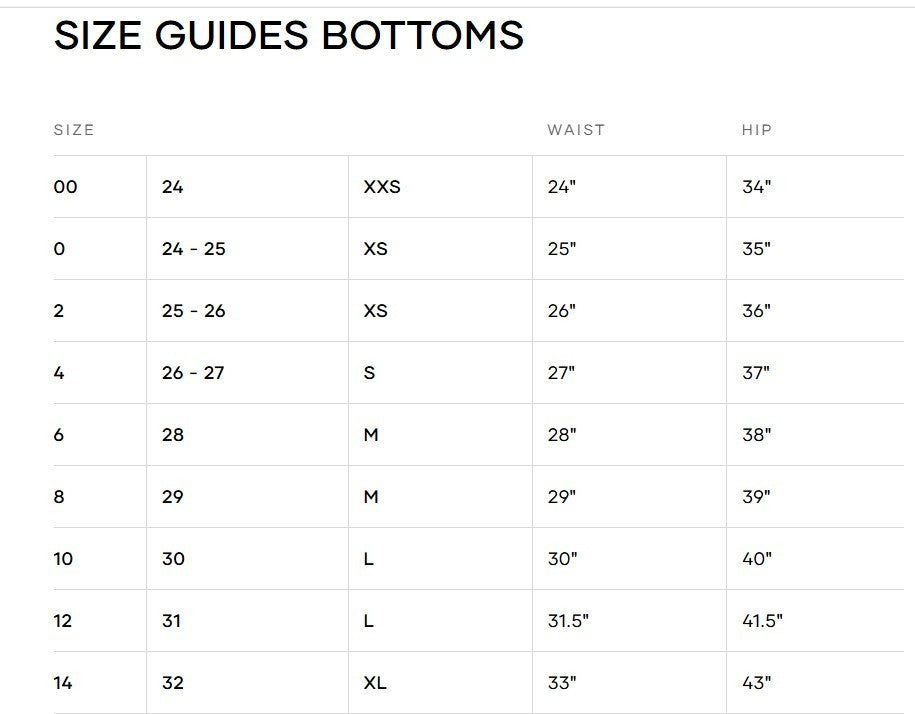This screenshot has height=714, width=915.
Task: Click the SIZE GUIDES BOTTOMS heading
Action: [x=289, y=35]
